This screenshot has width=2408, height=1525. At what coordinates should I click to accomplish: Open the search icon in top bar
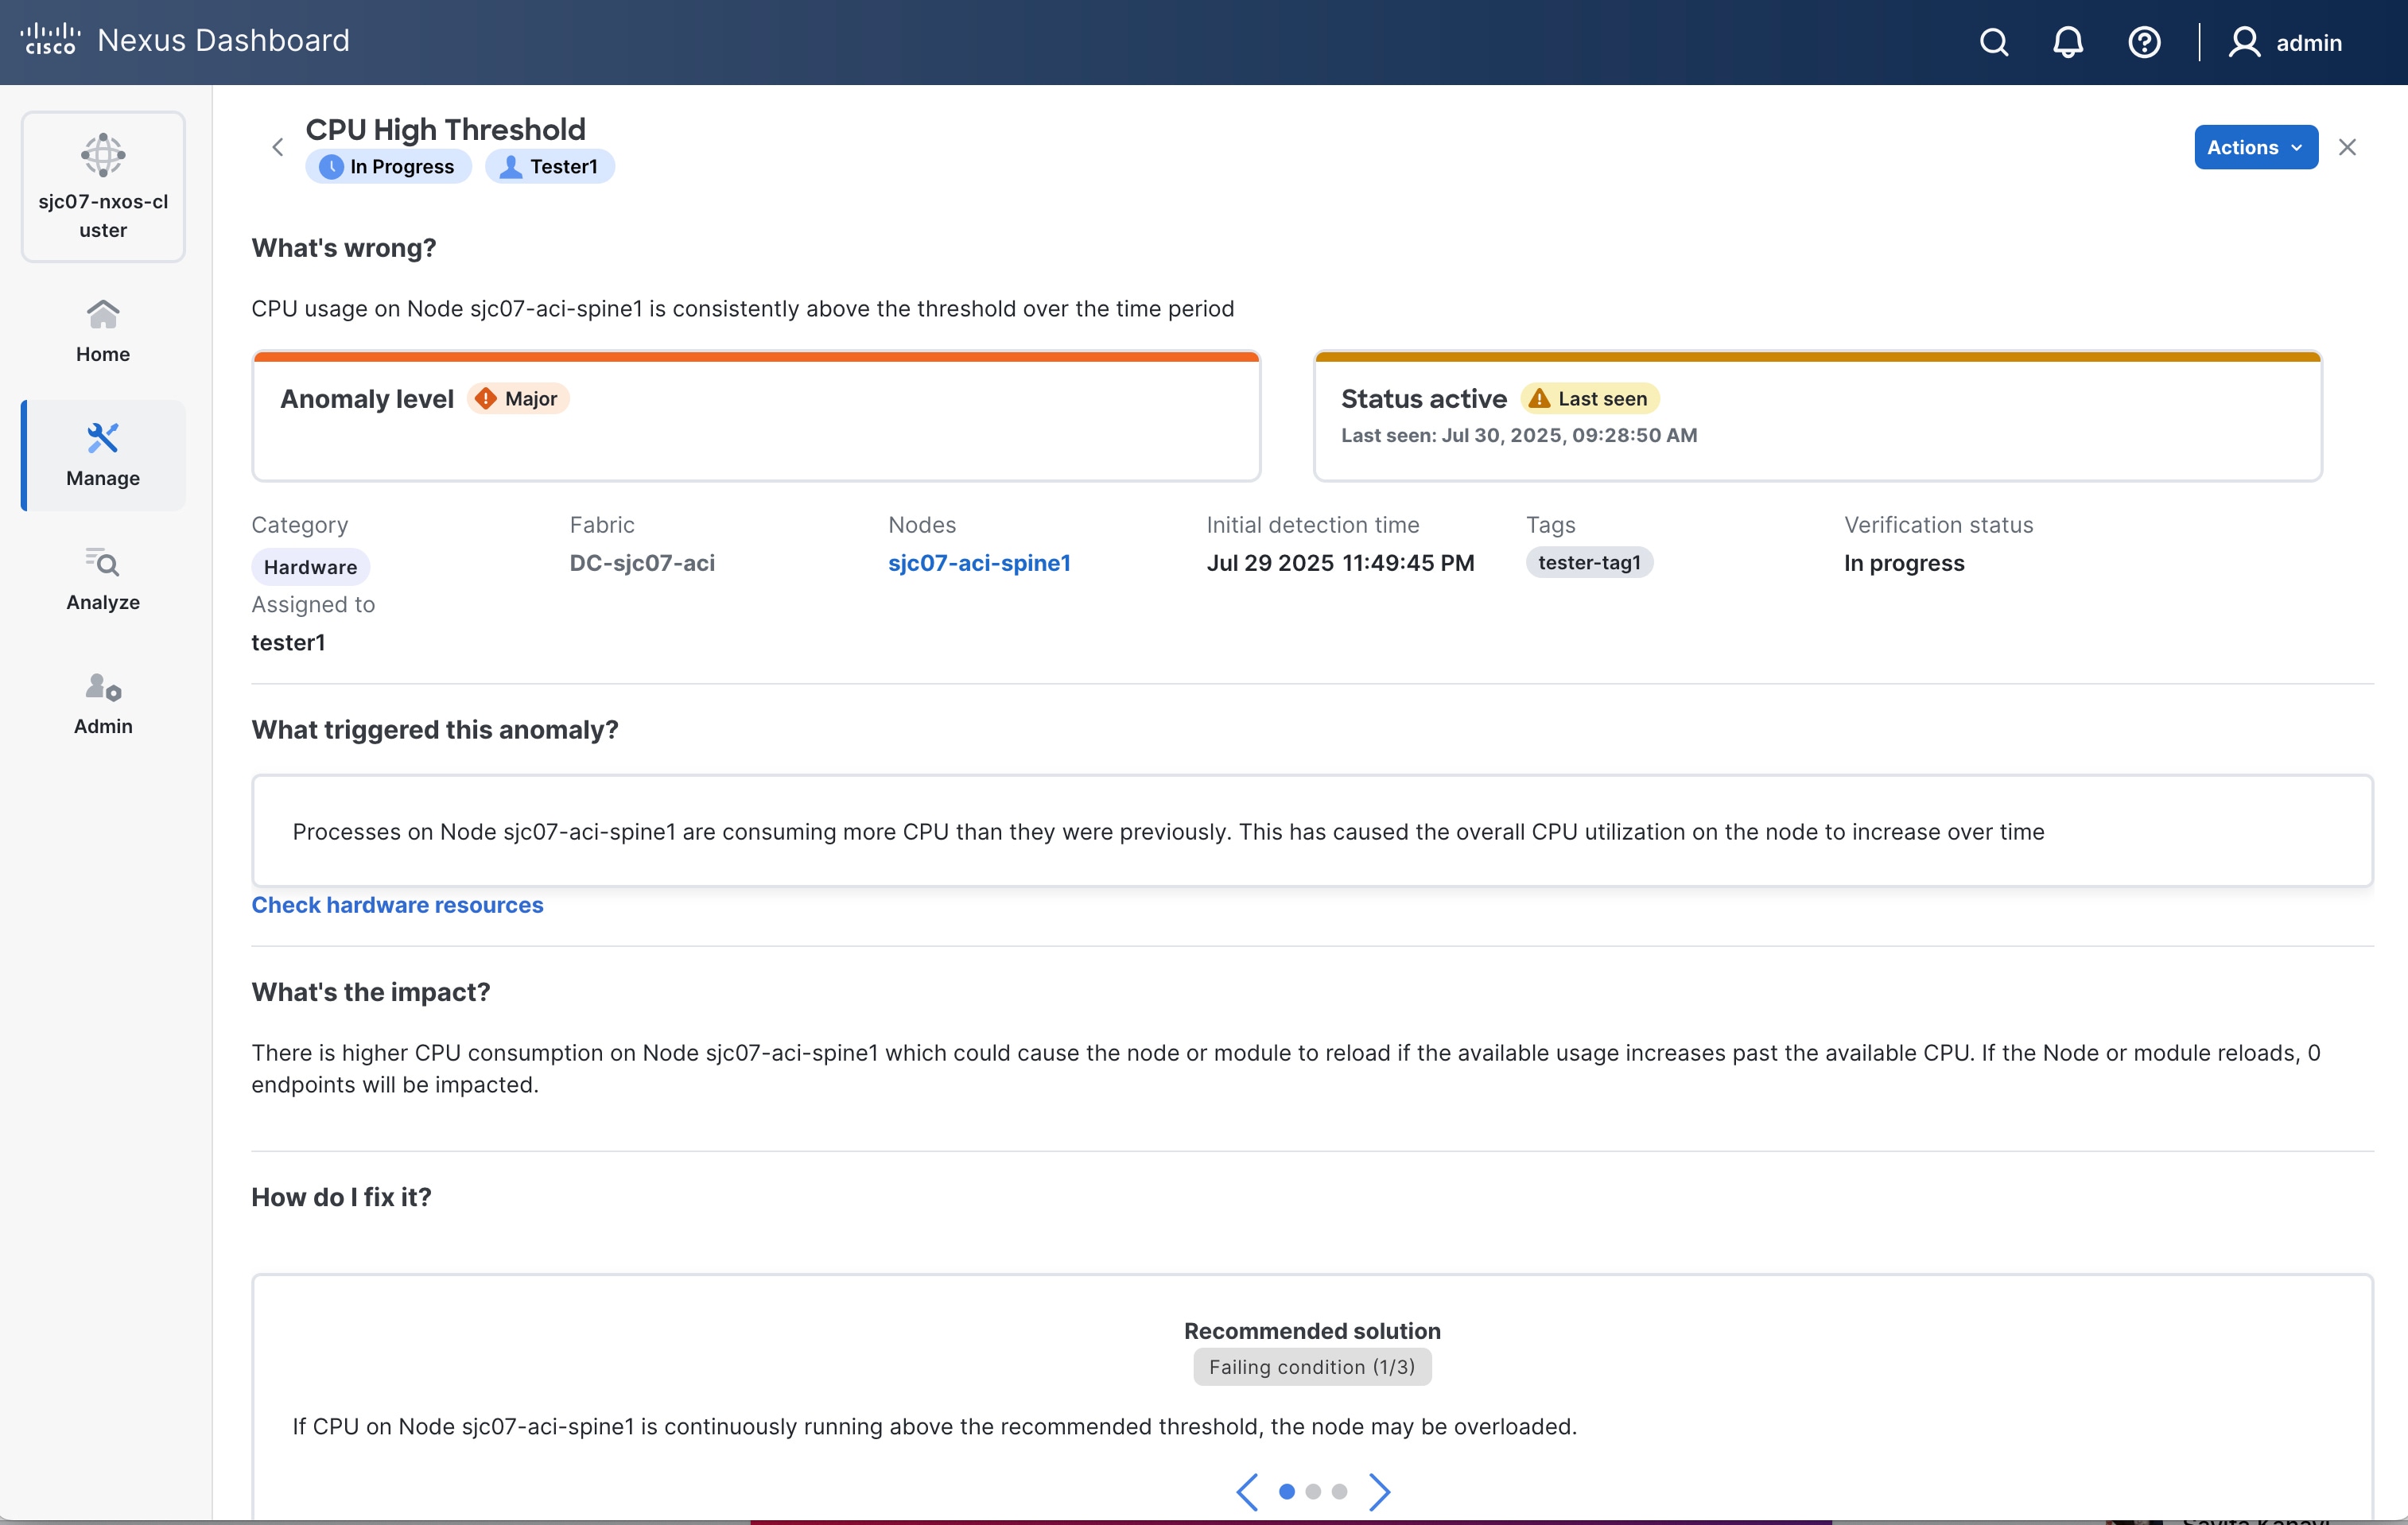(x=1994, y=42)
